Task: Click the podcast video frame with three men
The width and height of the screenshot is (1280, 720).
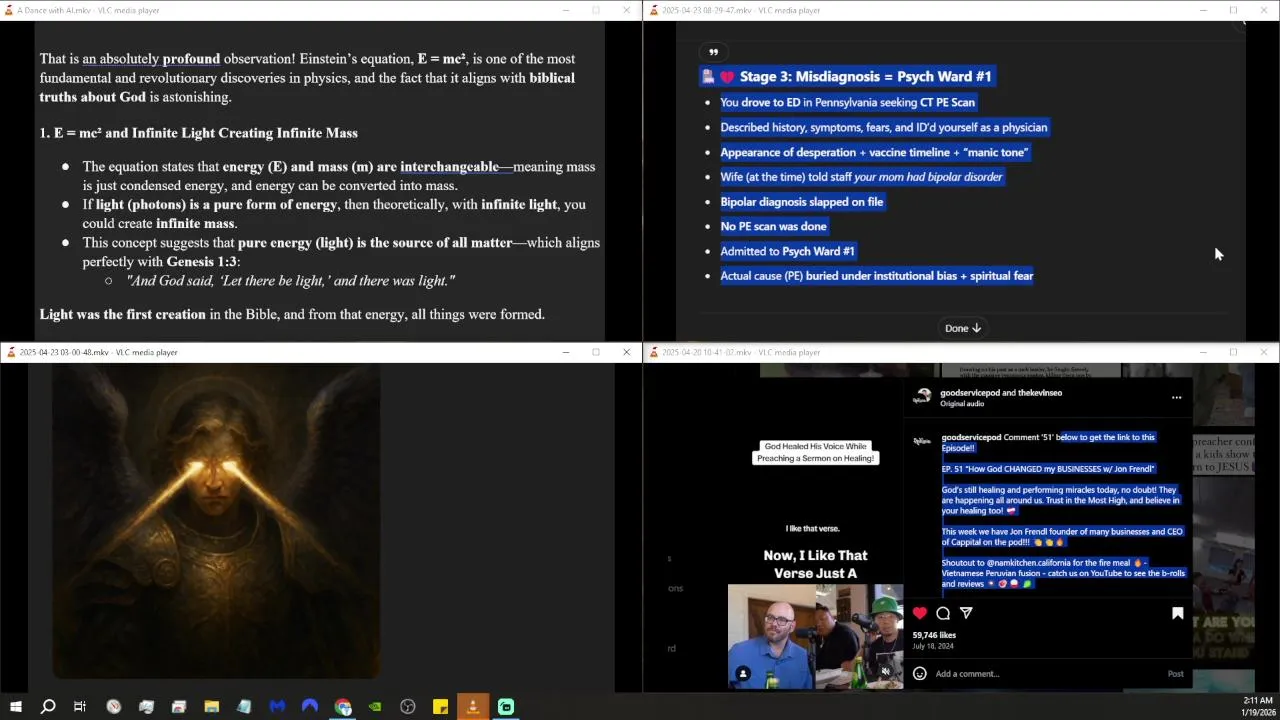Action: (815, 637)
